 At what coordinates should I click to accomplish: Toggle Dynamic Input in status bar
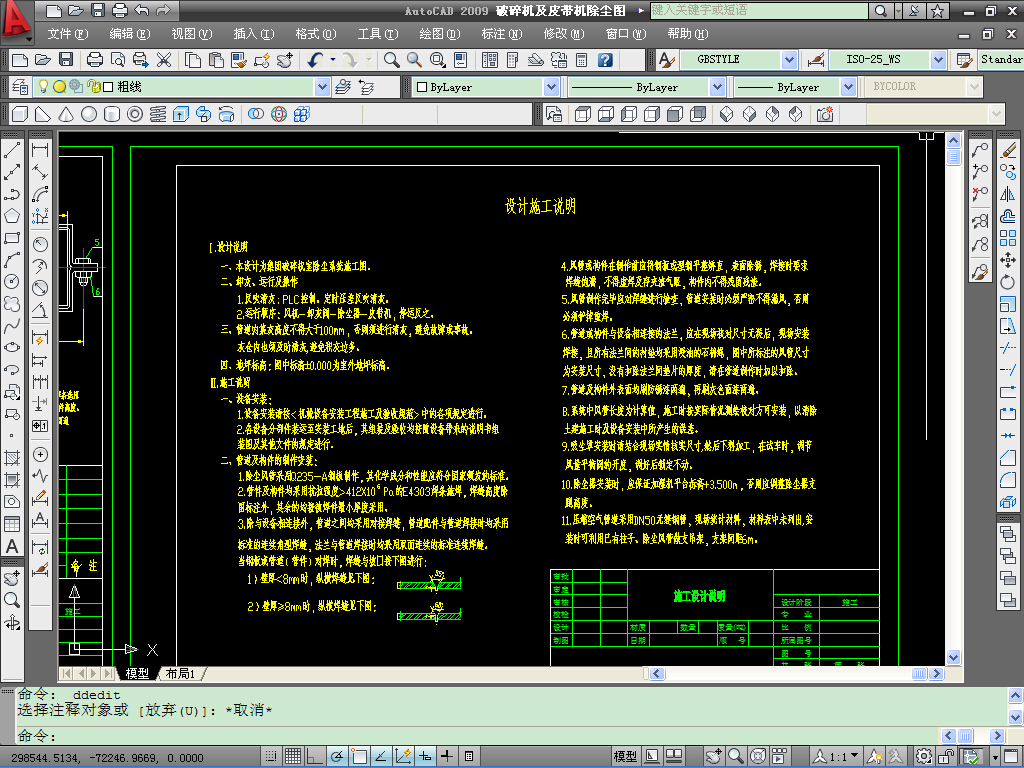(425, 756)
